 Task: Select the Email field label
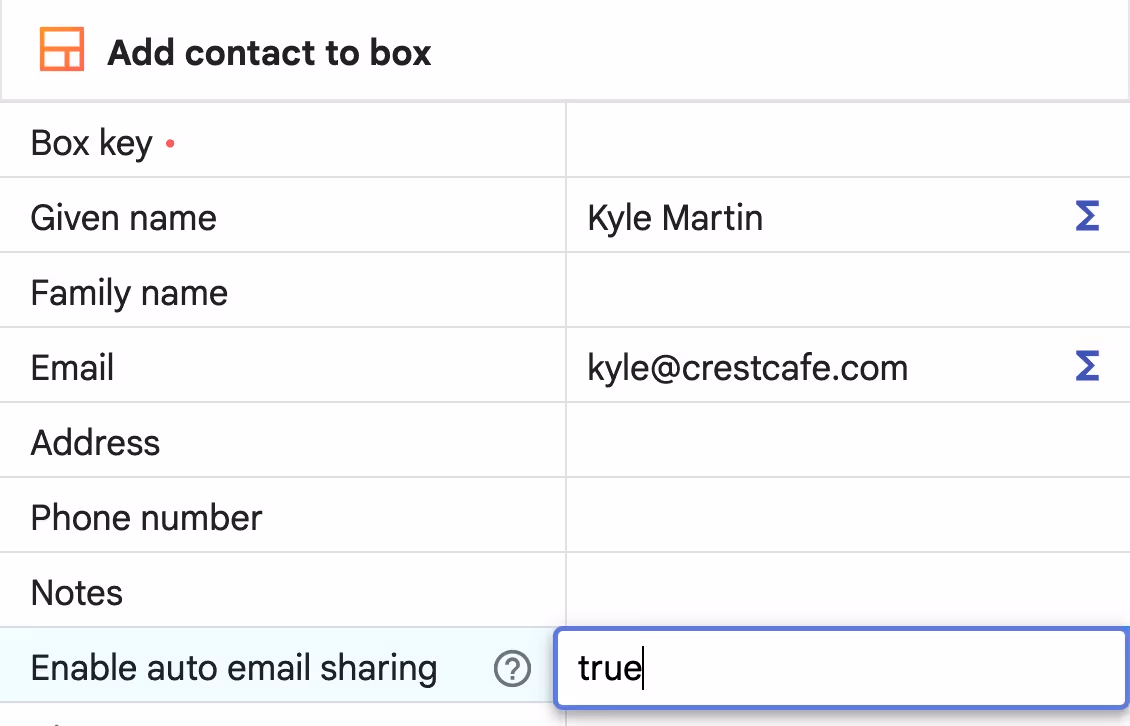click(x=72, y=368)
